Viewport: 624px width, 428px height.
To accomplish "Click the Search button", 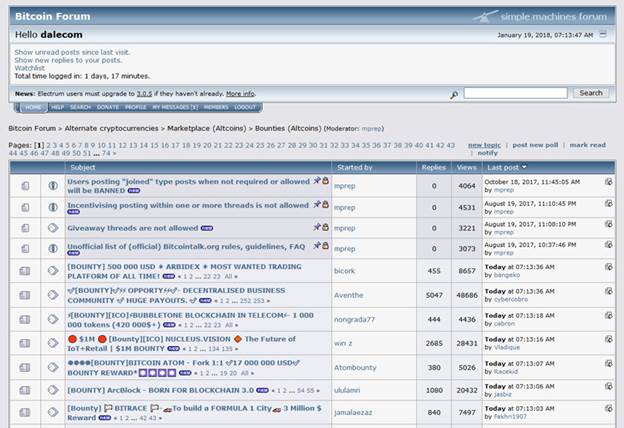I will tap(591, 93).
